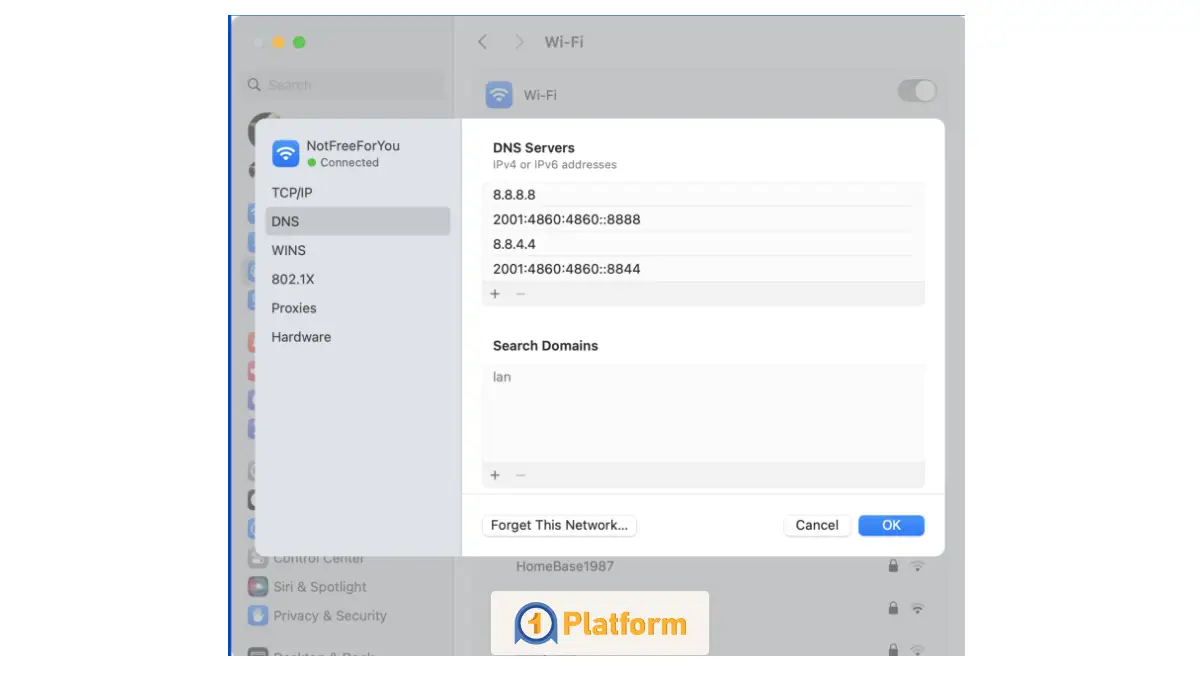1200x675 pixels.
Task: Select the Siri & Spotlight sidebar icon
Action: 258,587
